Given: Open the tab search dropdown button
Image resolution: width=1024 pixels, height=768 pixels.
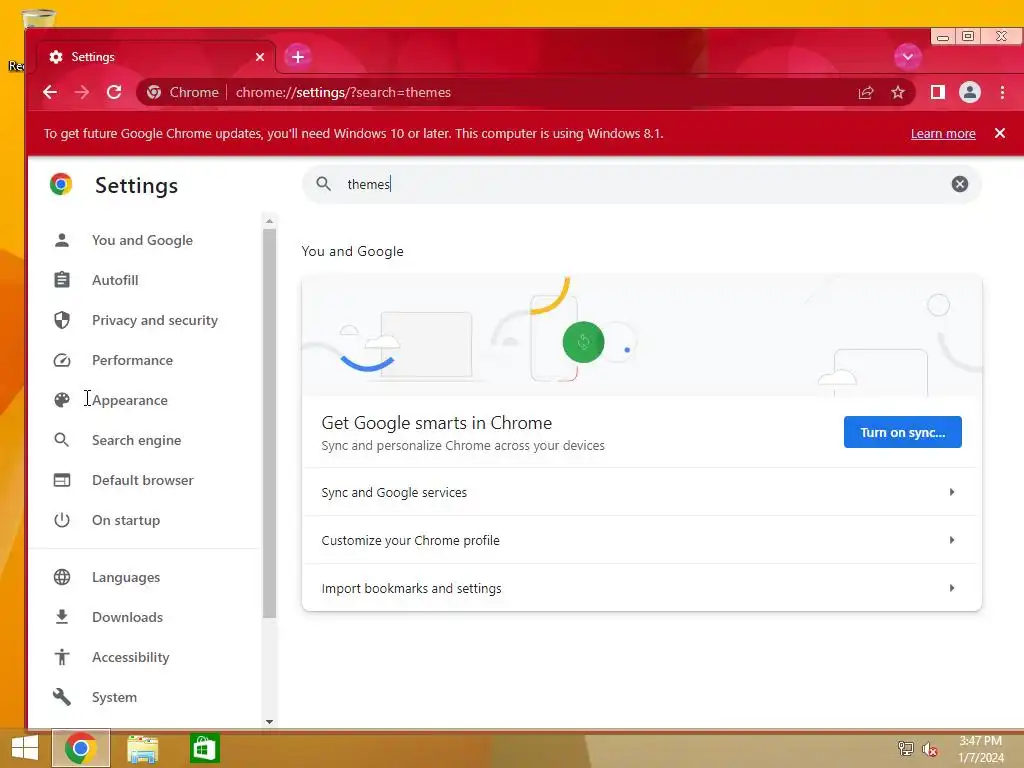Looking at the screenshot, I should [x=908, y=56].
